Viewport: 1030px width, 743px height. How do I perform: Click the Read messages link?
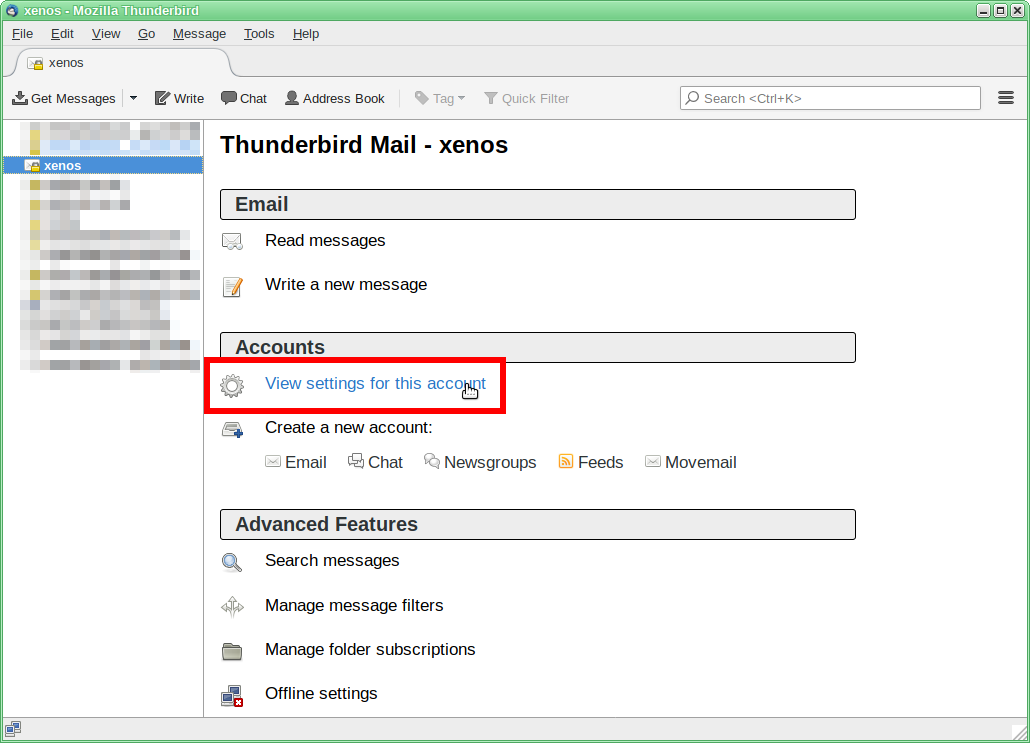point(325,240)
